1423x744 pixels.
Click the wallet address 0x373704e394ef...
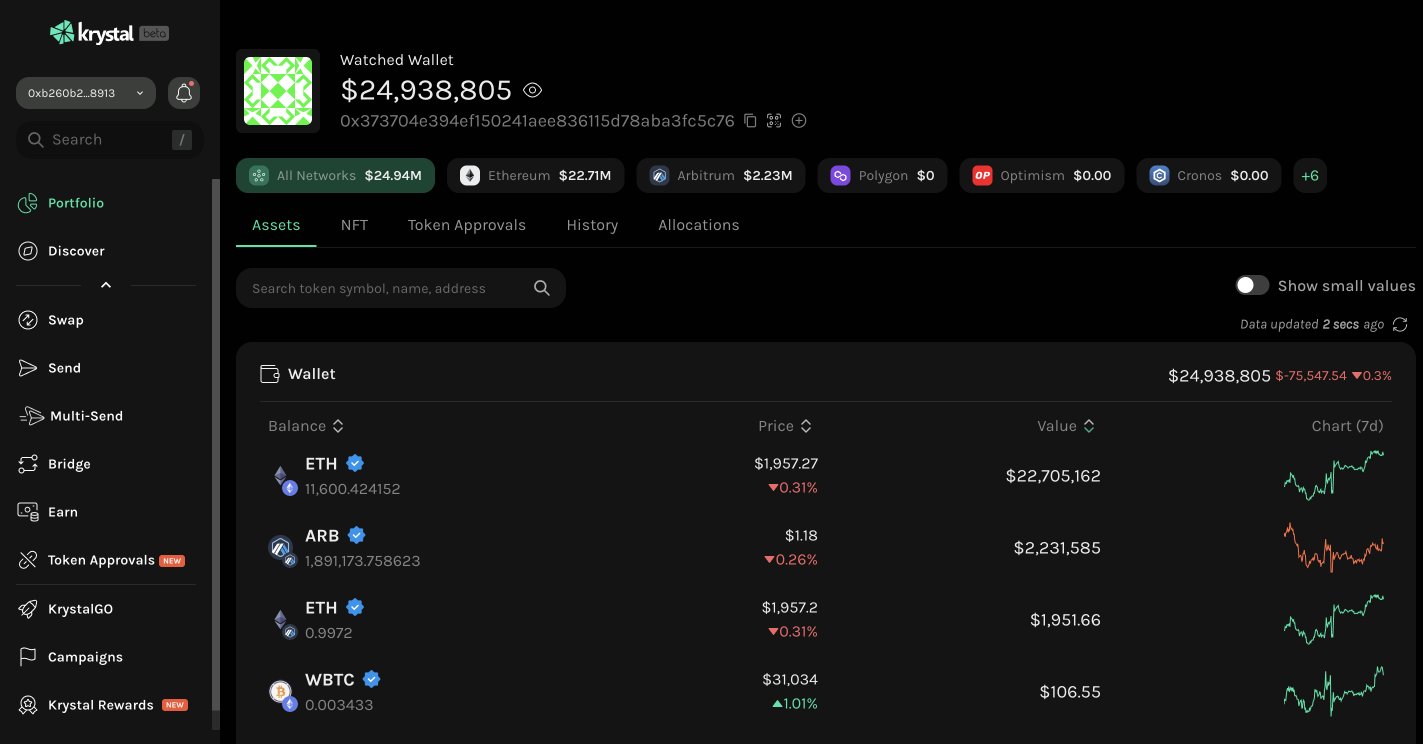click(537, 121)
